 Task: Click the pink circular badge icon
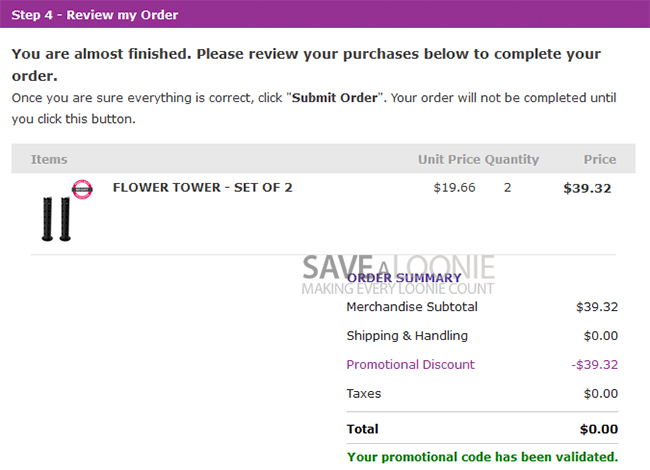[x=82, y=189]
